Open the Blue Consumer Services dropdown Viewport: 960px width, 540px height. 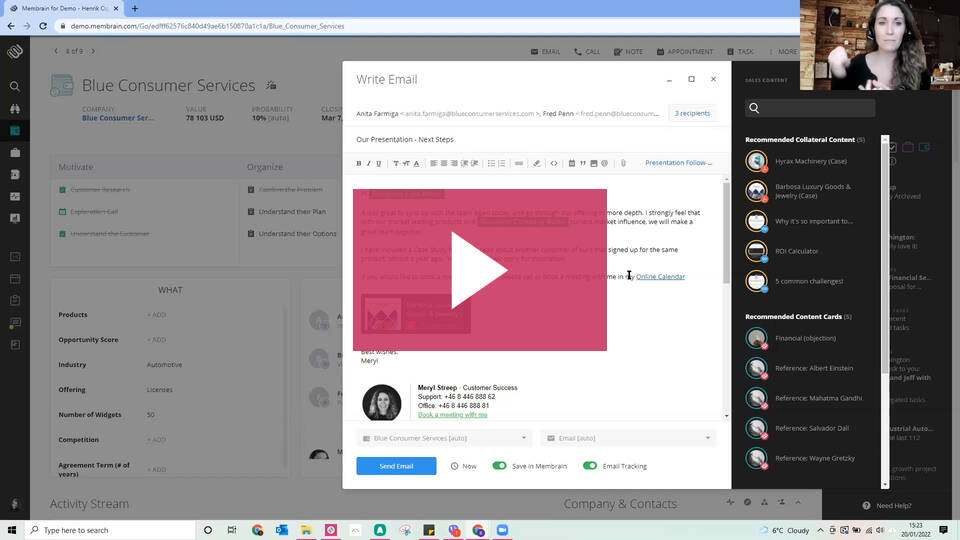click(444, 438)
